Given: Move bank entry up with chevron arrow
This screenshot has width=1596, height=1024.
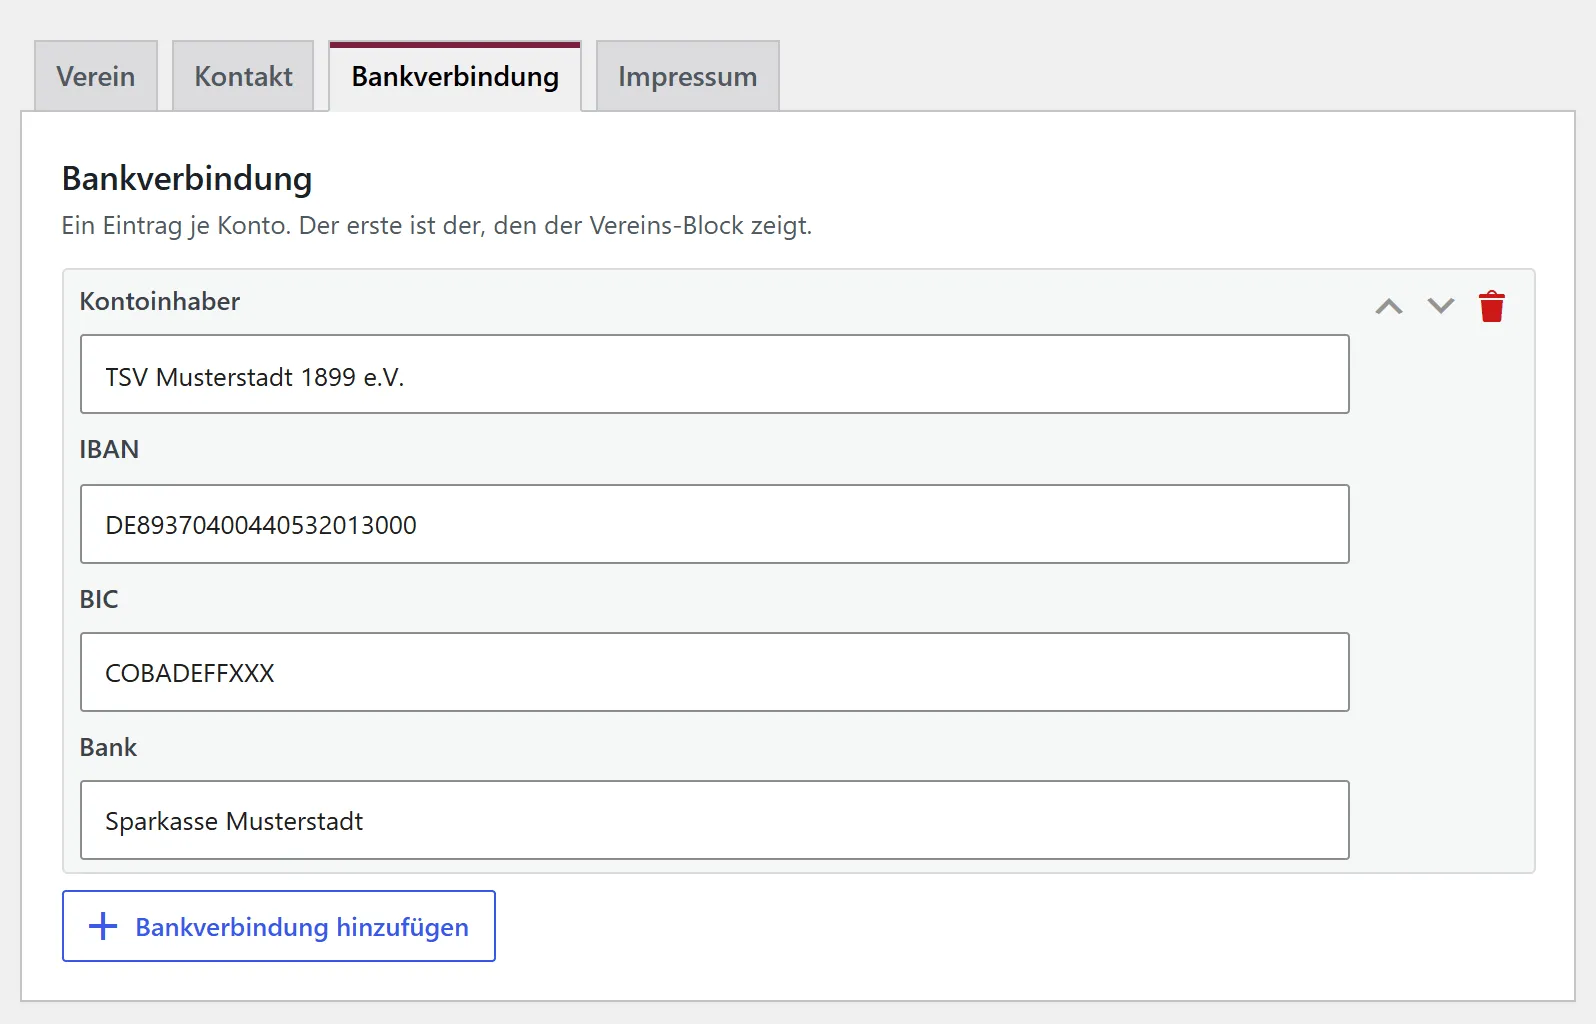Looking at the screenshot, I should click(1389, 306).
